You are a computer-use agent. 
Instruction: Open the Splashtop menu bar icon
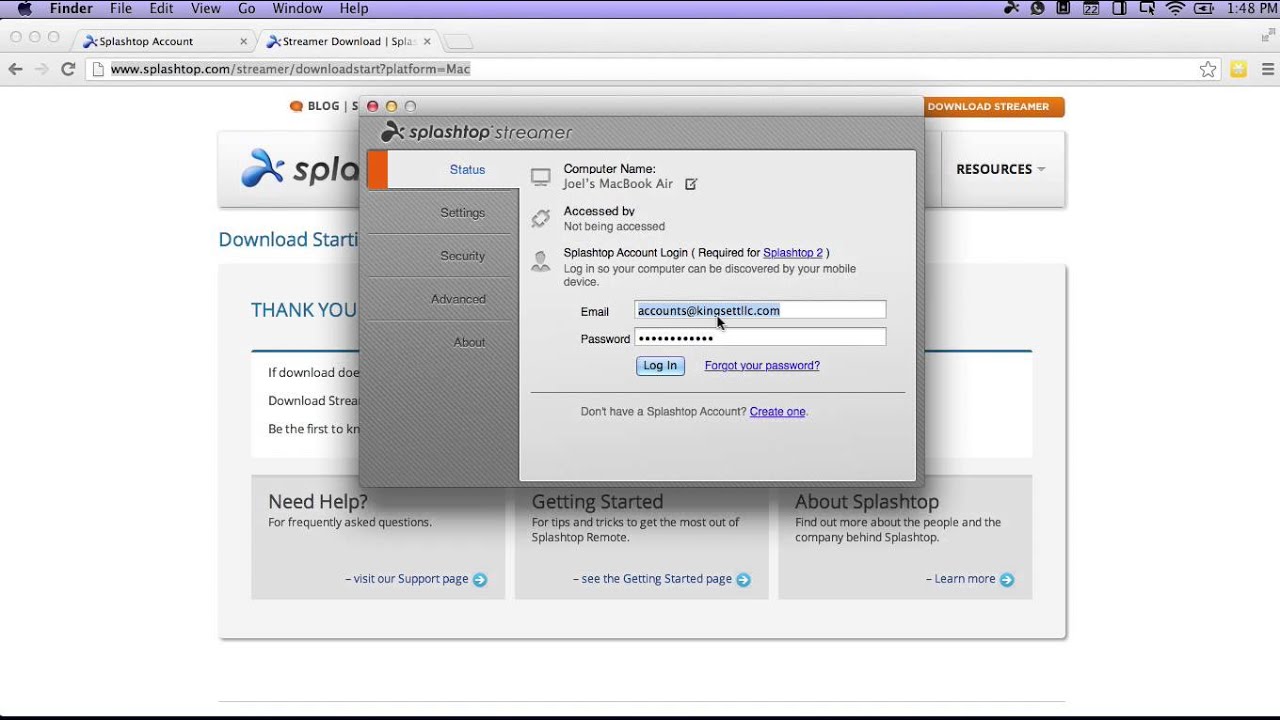[1011, 8]
